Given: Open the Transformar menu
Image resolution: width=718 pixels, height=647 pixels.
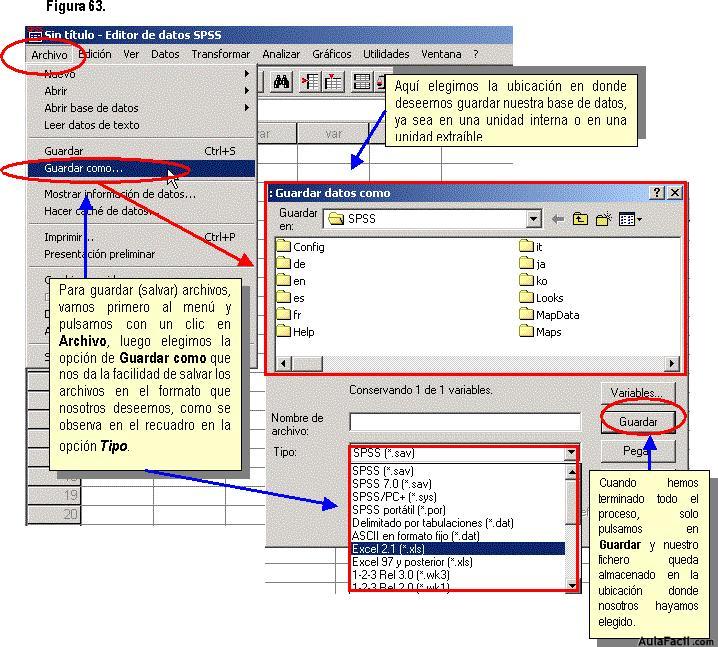Looking at the screenshot, I should click(221, 54).
